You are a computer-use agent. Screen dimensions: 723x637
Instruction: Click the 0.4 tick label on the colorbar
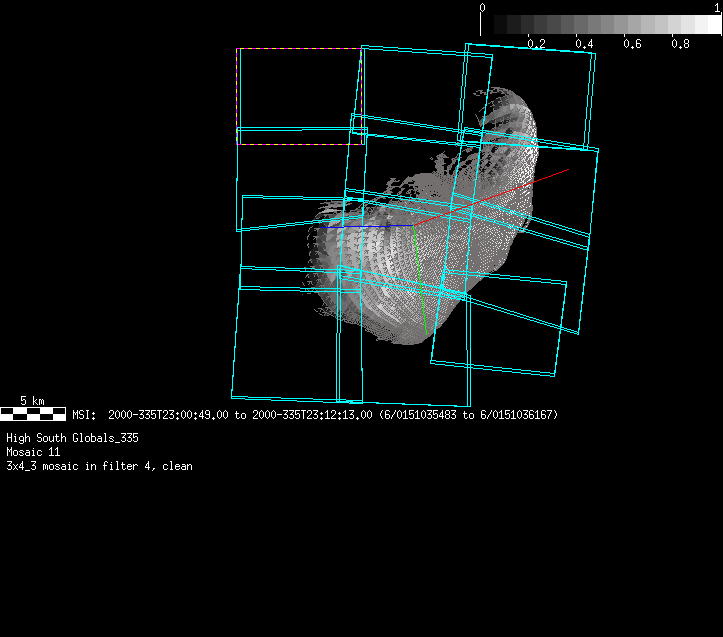pos(584,44)
